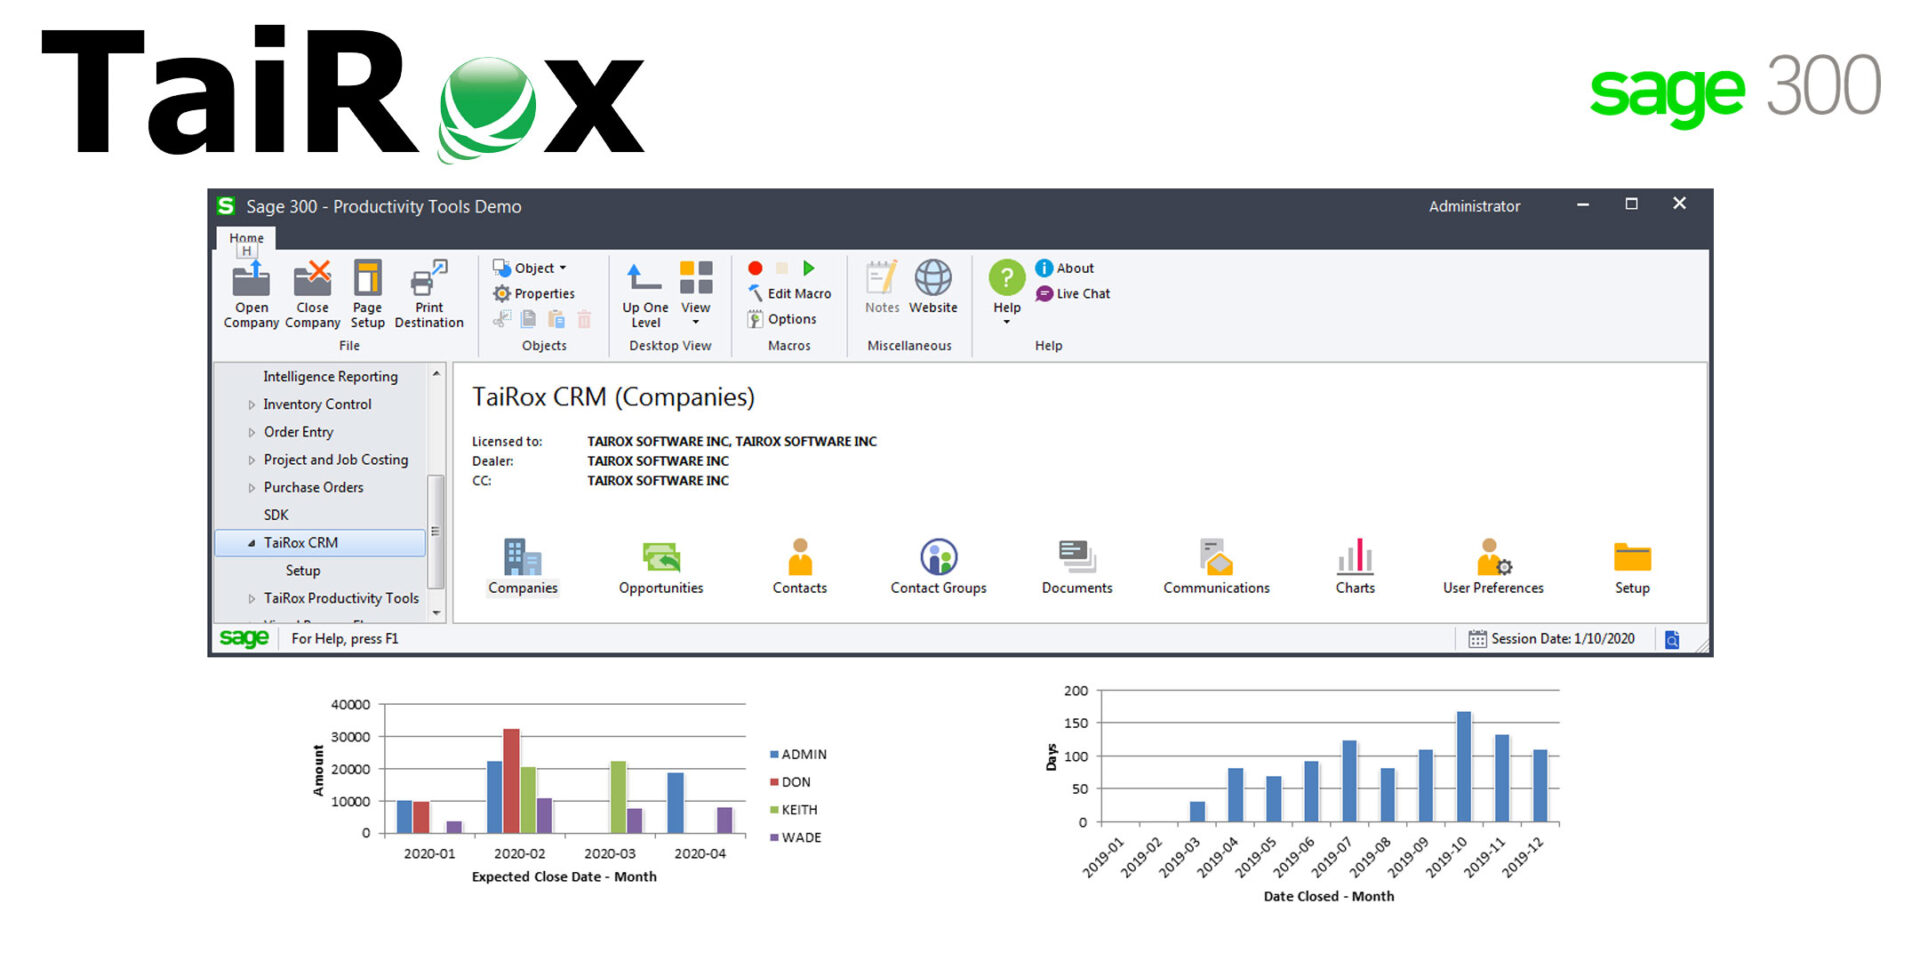
Task: Select Setup under TaiRox CRM
Action: pyautogui.click(x=303, y=570)
